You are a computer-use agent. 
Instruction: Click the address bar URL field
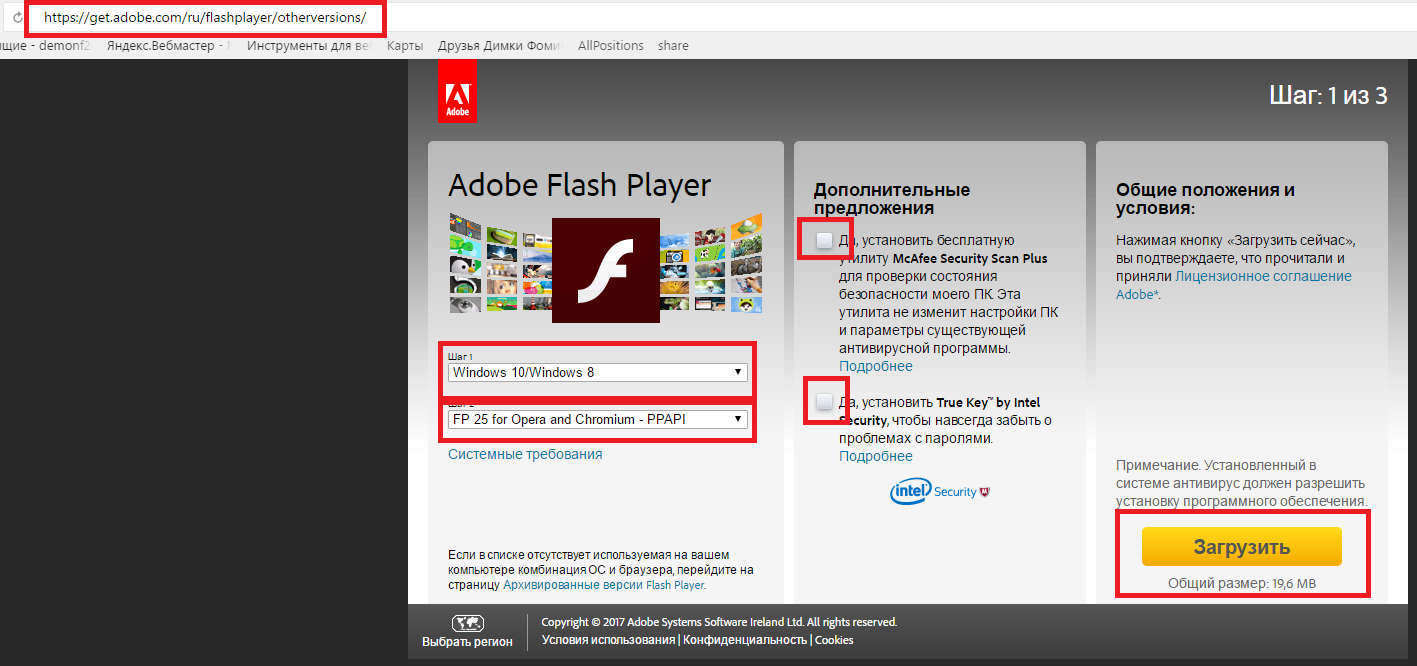click(x=205, y=18)
